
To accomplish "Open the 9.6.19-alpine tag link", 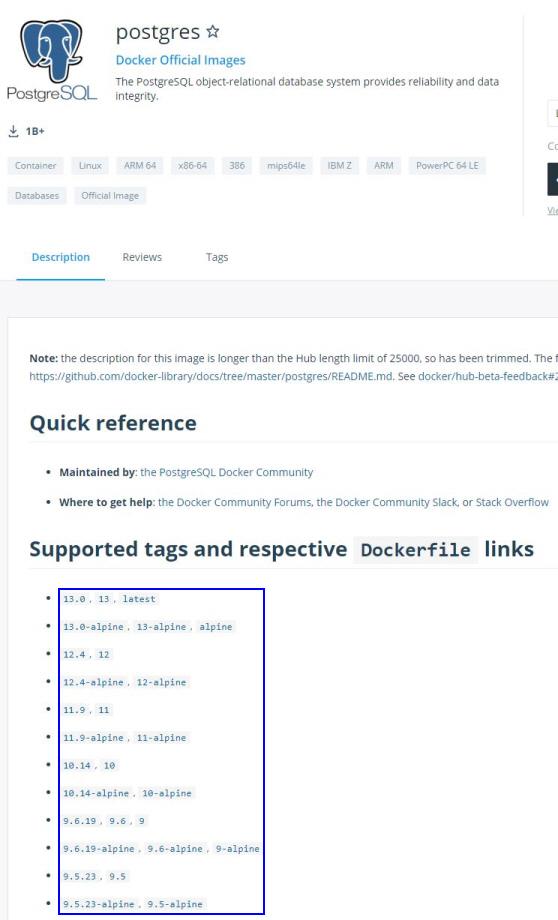I will tap(99, 848).
